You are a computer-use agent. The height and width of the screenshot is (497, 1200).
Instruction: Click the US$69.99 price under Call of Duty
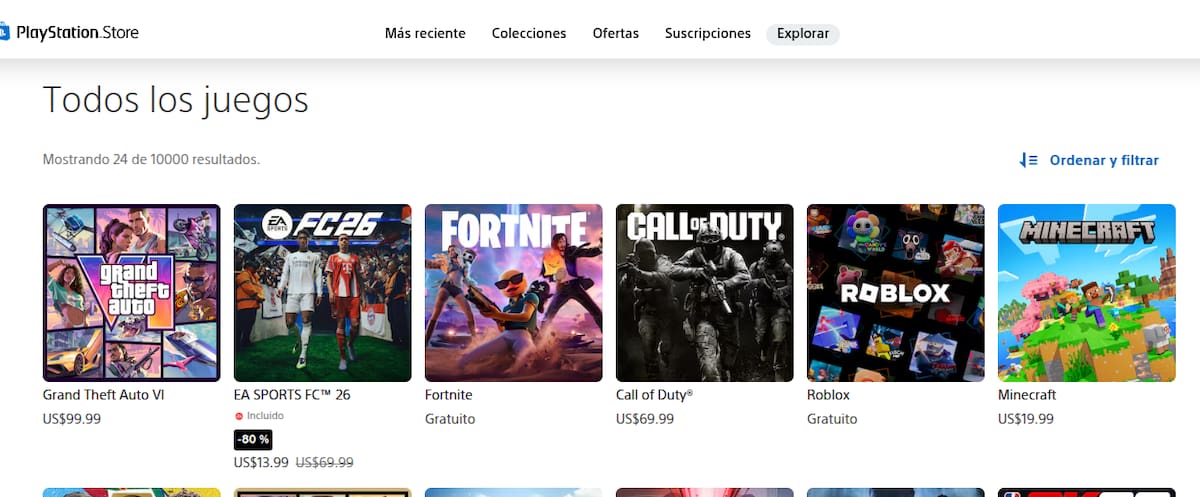[x=645, y=419]
